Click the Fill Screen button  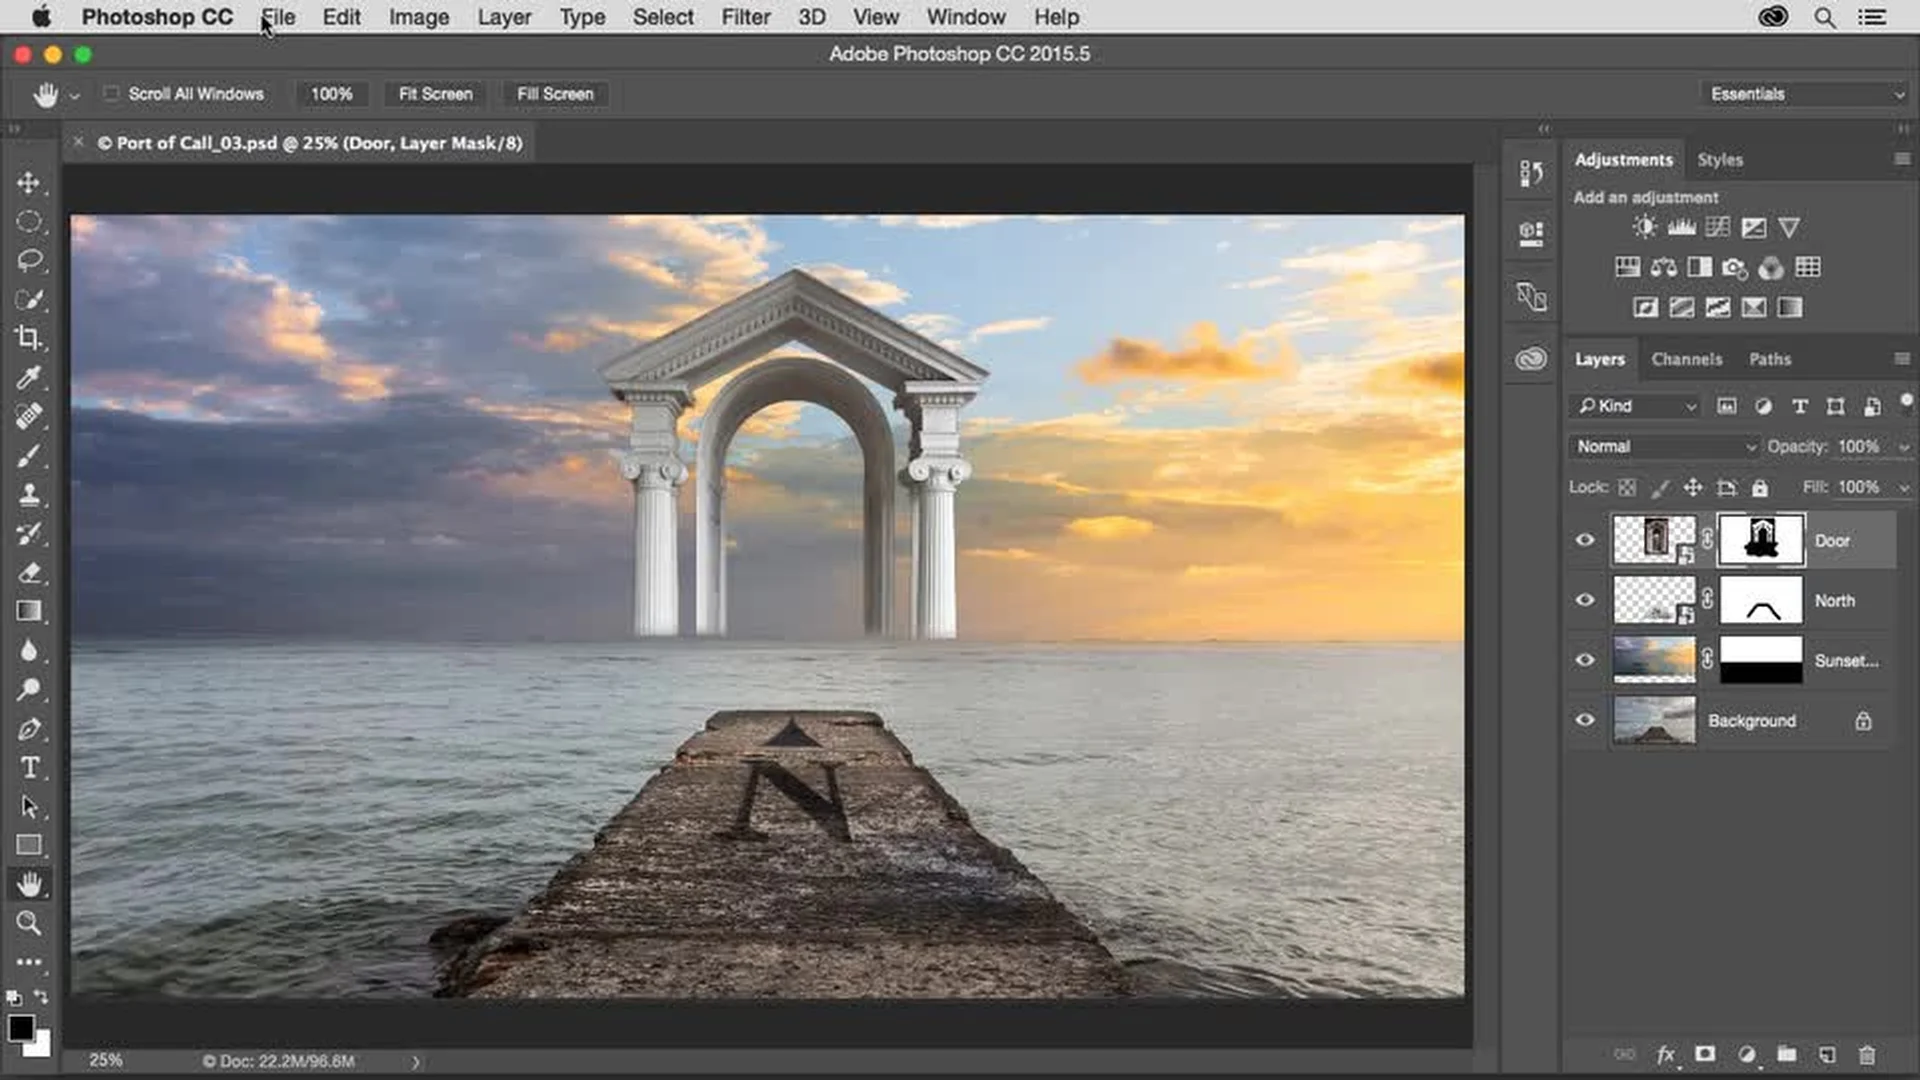pyautogui.click(x=555, y=94)
